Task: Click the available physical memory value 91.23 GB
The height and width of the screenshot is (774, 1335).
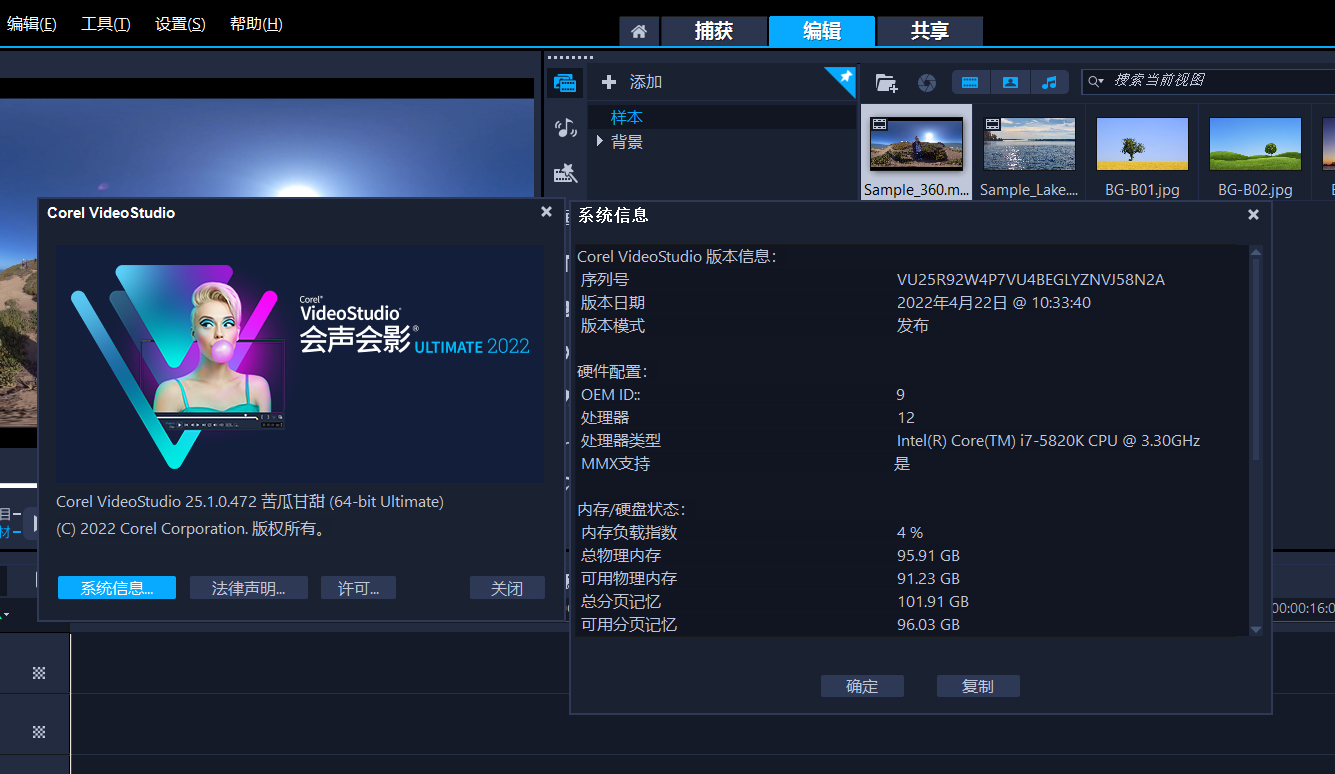Action: [x=928, y=579]
